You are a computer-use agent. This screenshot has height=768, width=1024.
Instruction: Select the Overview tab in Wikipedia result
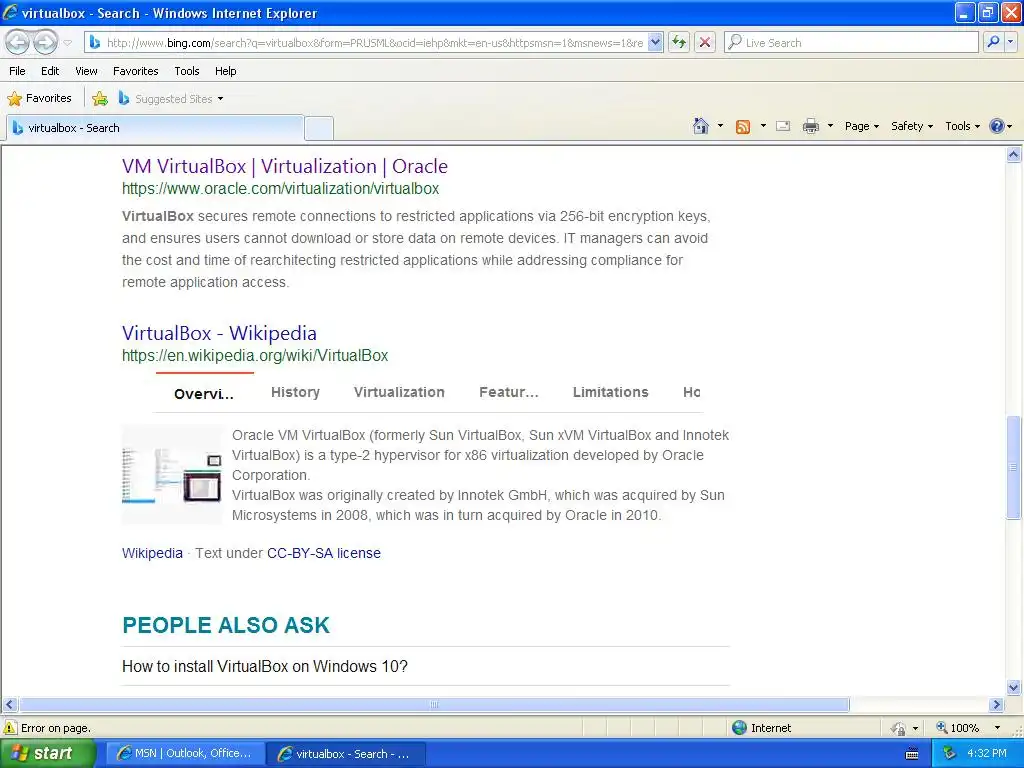click(204, 393)
